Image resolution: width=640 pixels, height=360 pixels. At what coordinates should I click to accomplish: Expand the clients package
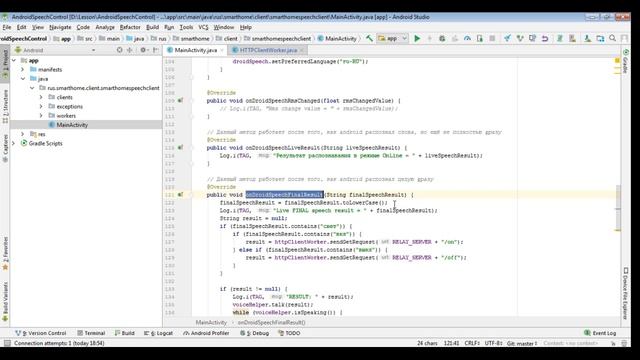(41, 97)
